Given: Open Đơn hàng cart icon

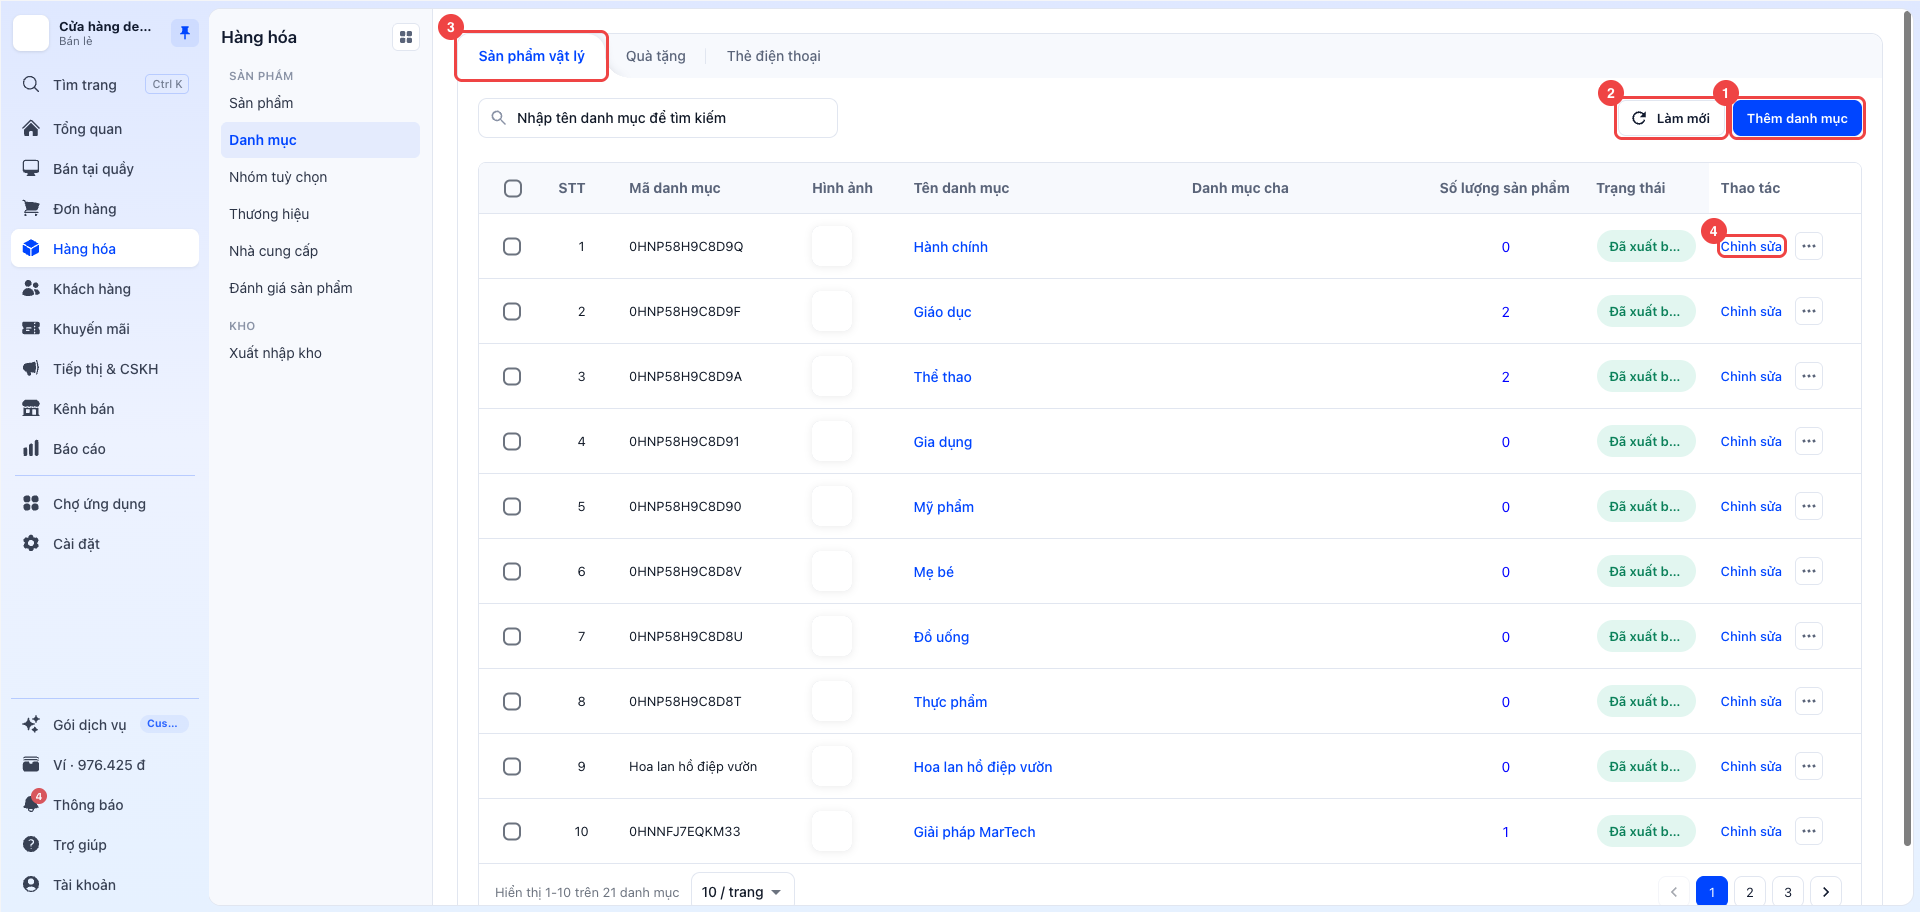Looking at the screenshot, I should 31,208.
